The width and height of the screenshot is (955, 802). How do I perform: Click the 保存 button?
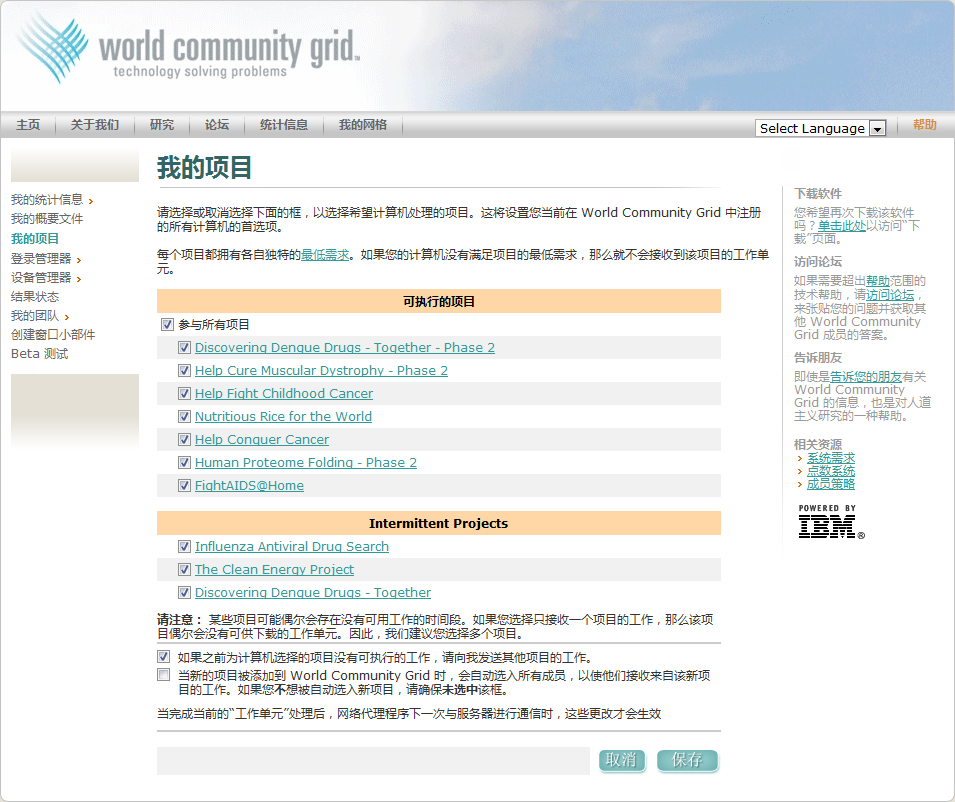[x=688, y=760]
